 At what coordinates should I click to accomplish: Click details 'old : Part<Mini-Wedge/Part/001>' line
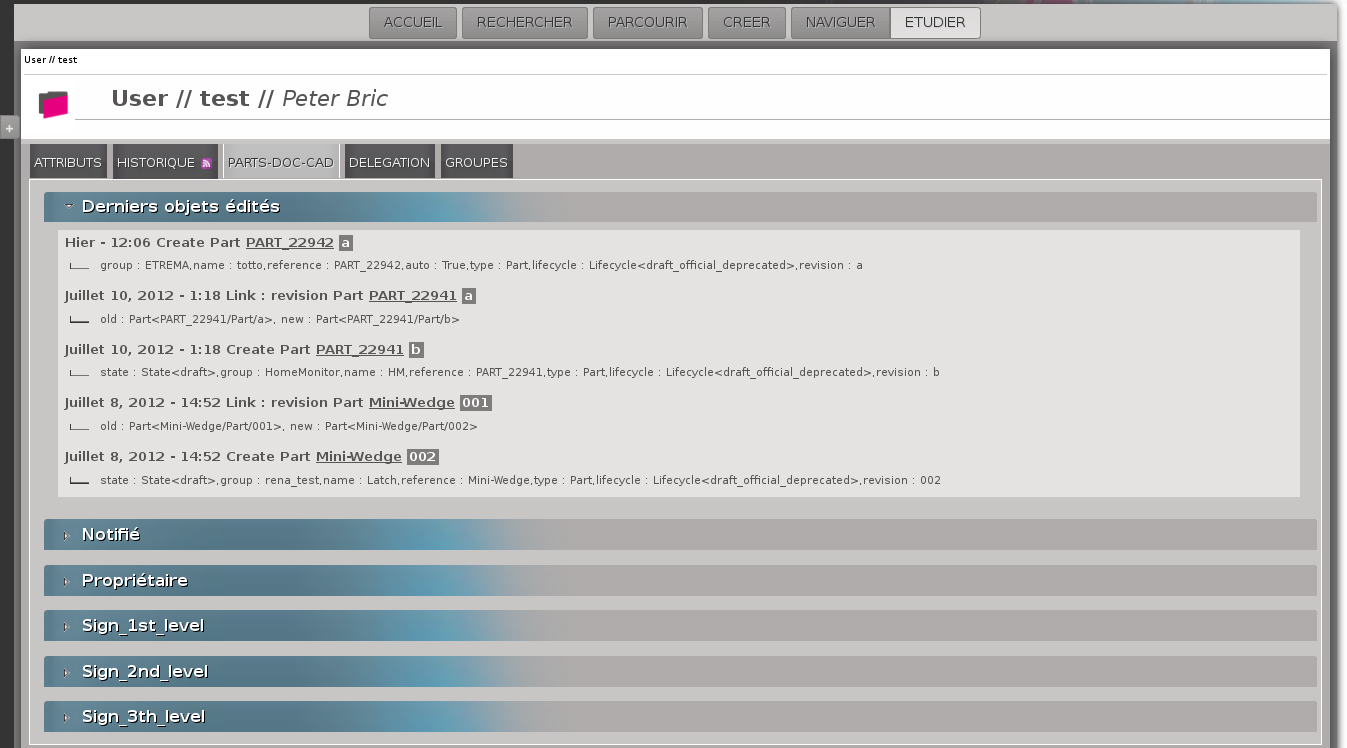[289, 426]
